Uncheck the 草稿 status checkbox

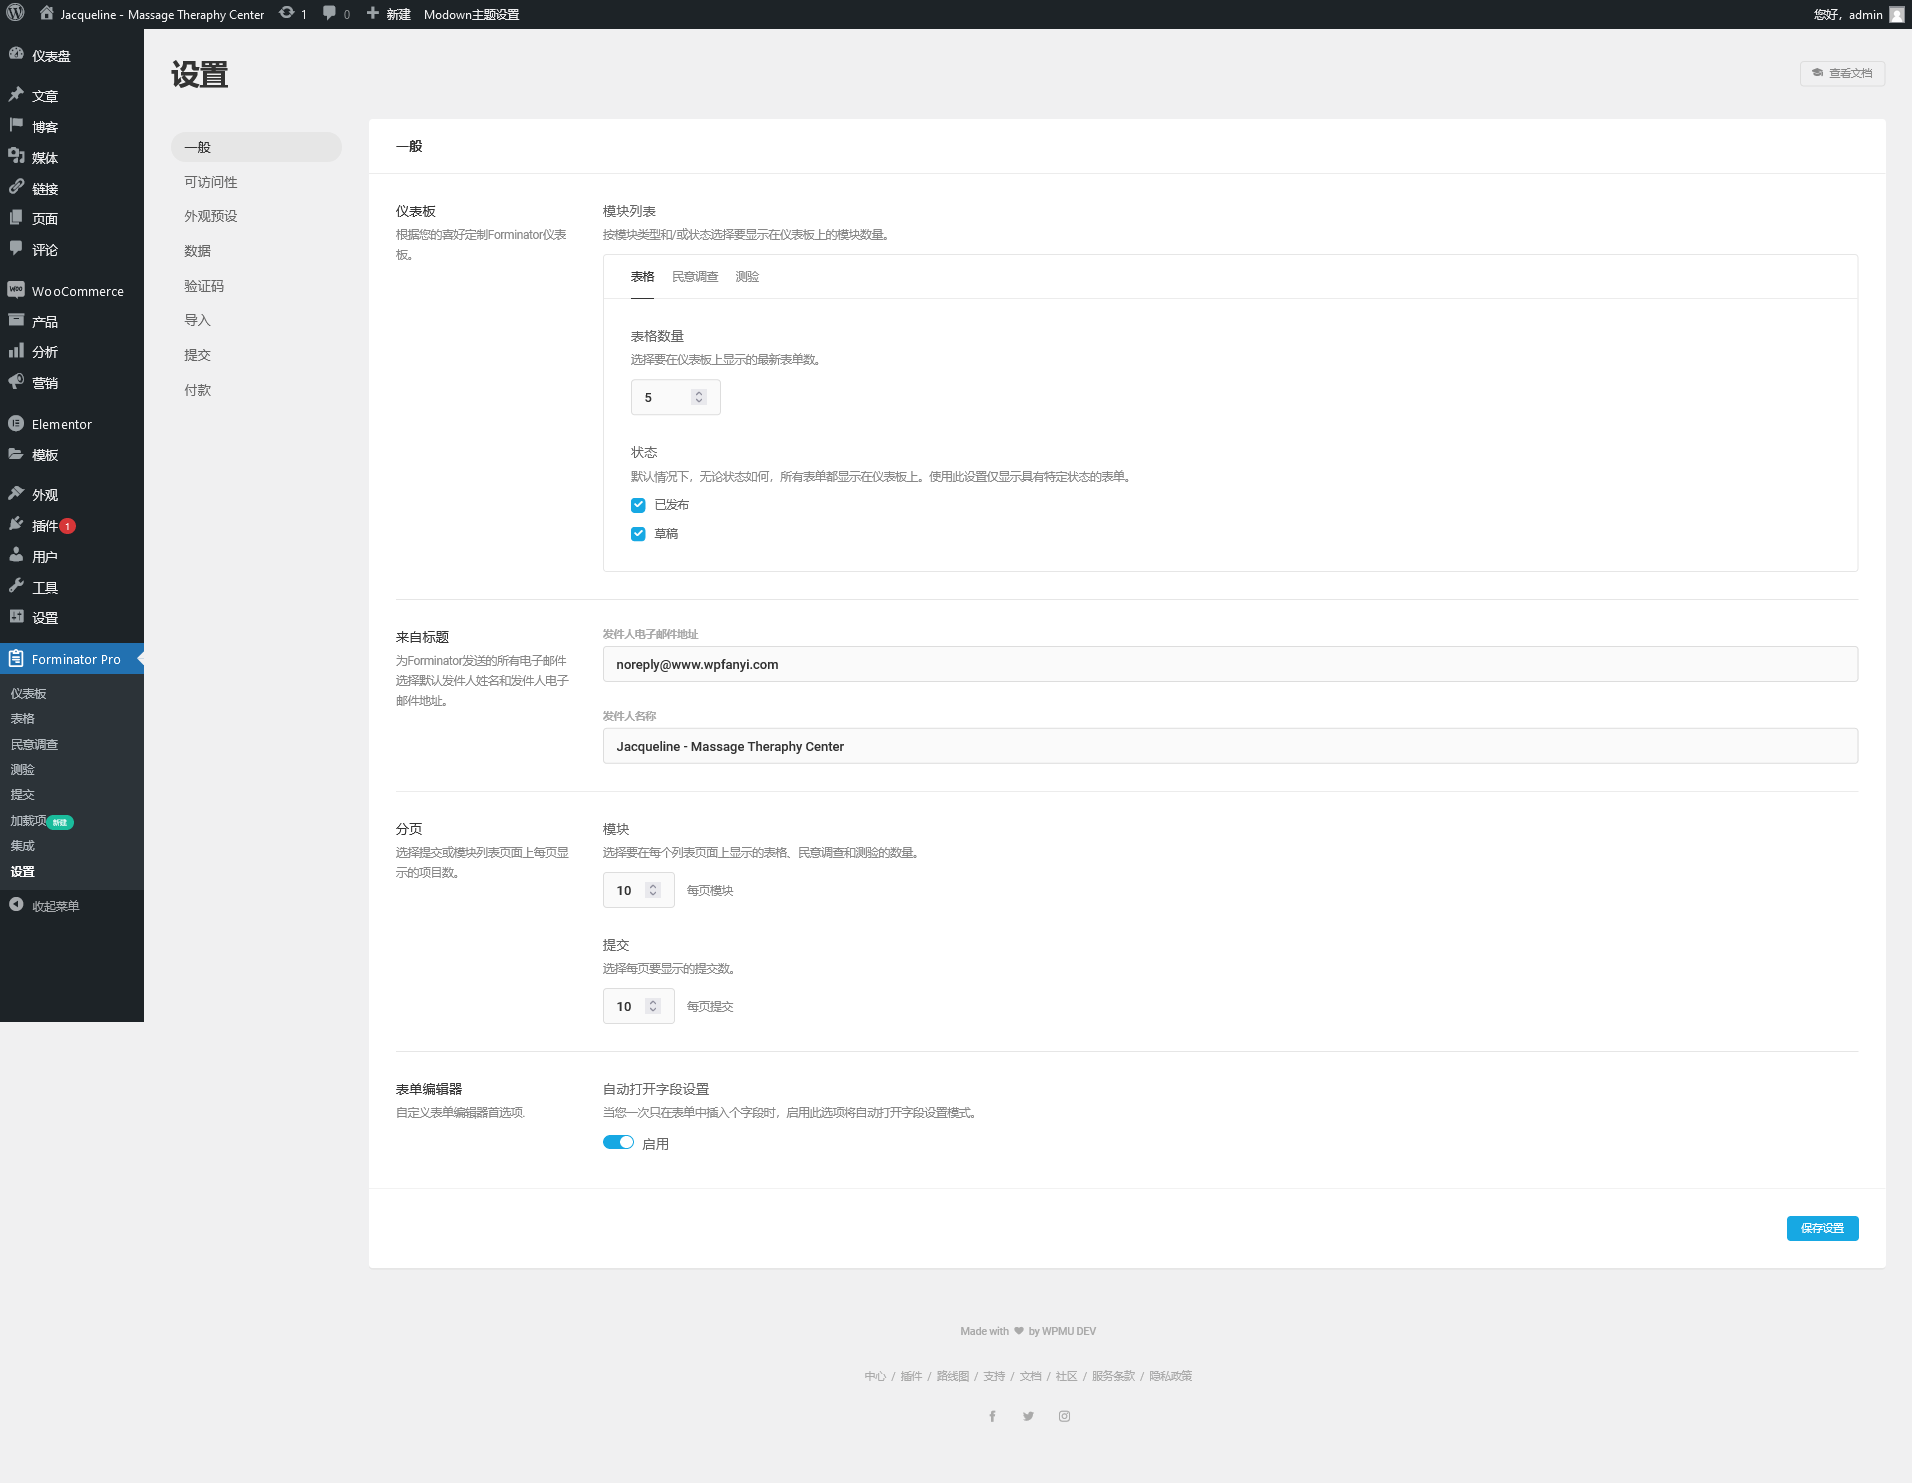[638, 534]
